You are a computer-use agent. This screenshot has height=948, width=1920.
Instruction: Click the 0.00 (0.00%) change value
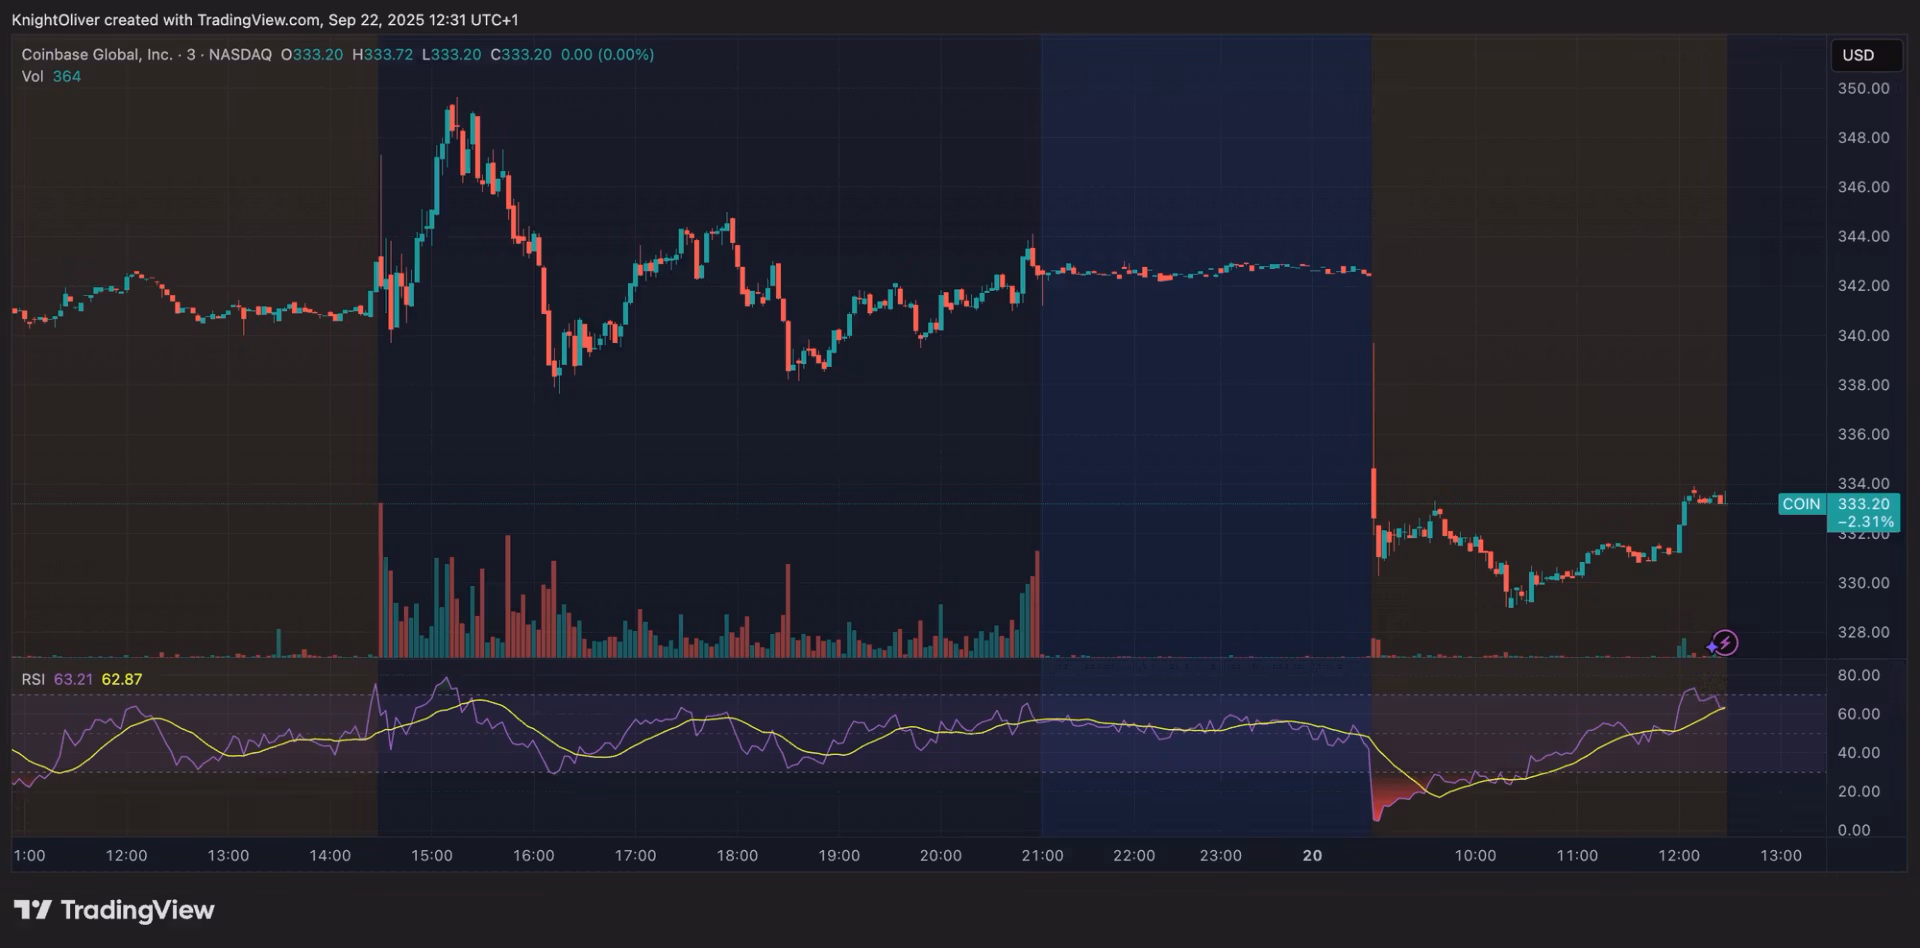607,55
